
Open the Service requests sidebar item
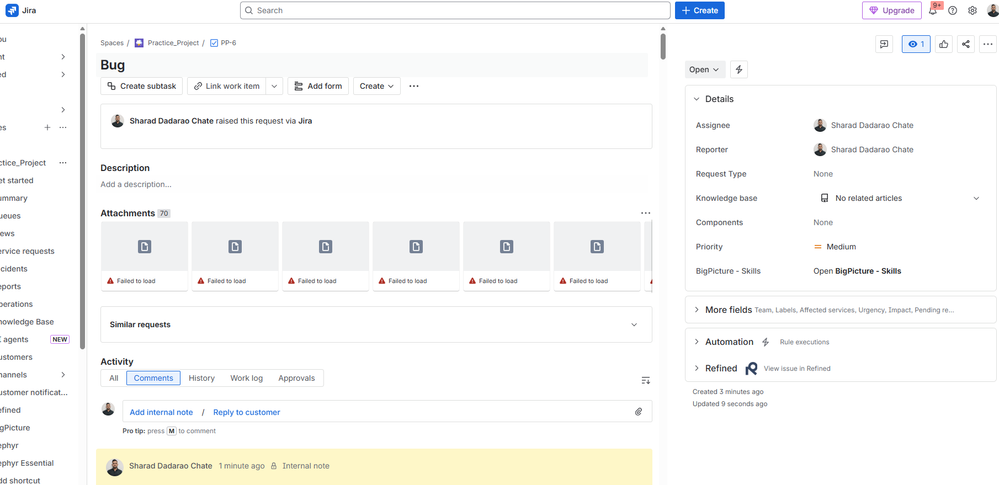[27, 251]
